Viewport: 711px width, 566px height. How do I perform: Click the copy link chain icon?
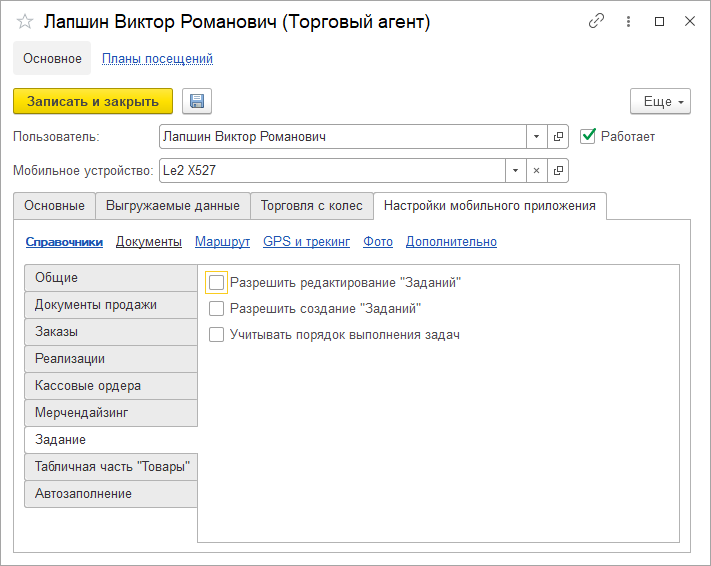point(597,21)
